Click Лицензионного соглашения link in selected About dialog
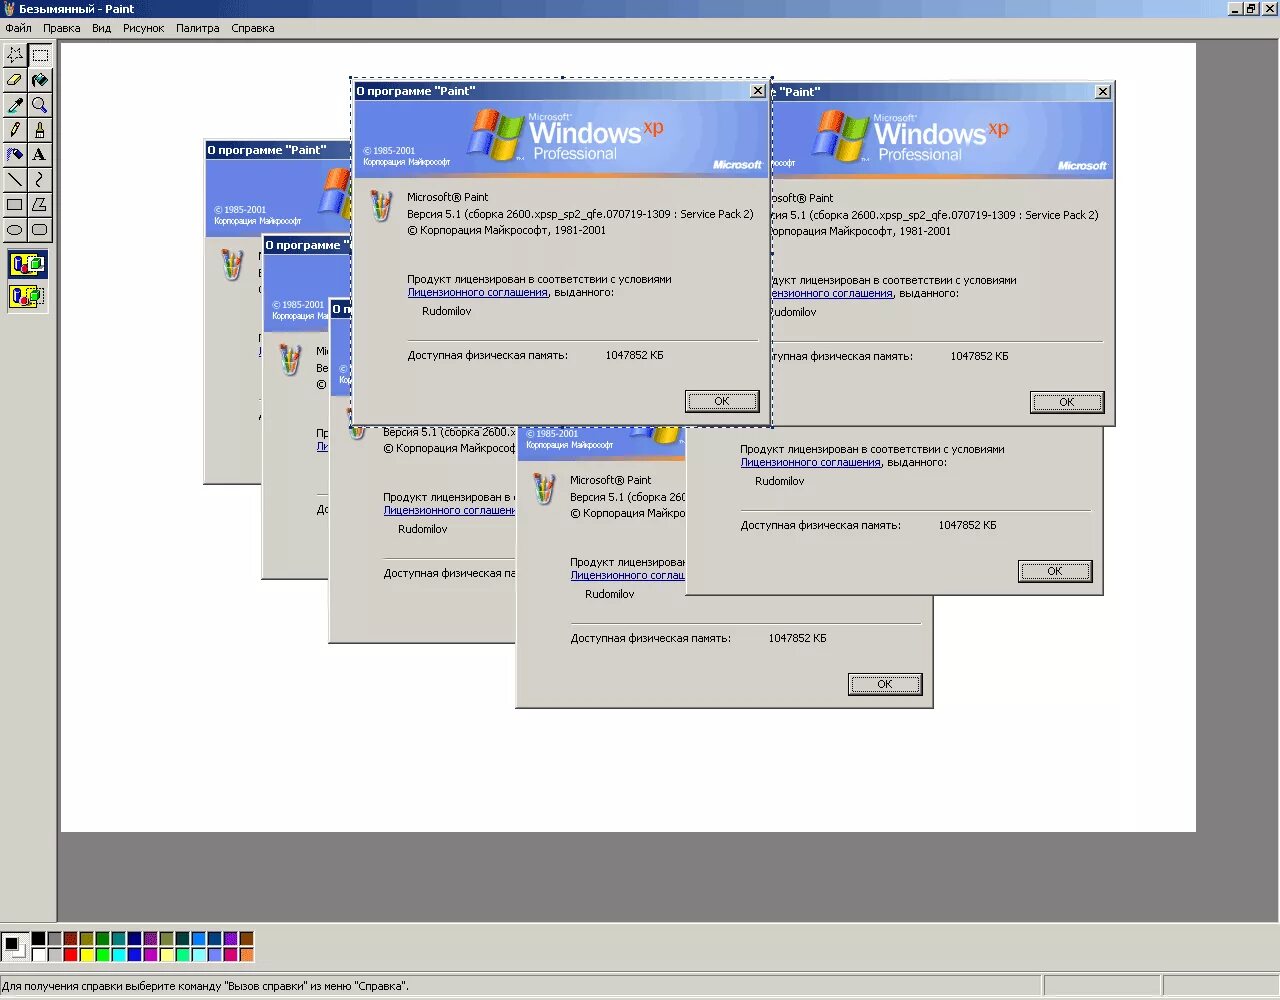The height and width of the screenshot is (1000, 1280). (x=478, y=293)
